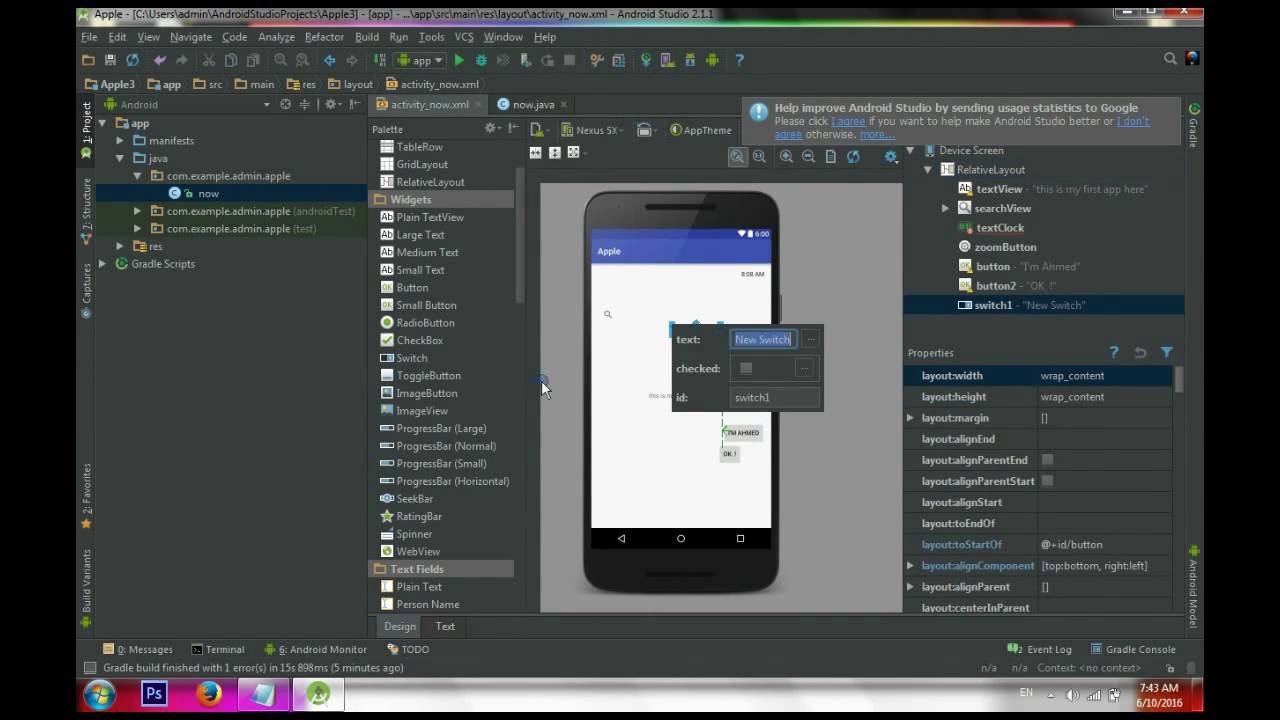Screen dimensions: 1280x720
Task: Refresh the layout preview
Action: point(853,156)
